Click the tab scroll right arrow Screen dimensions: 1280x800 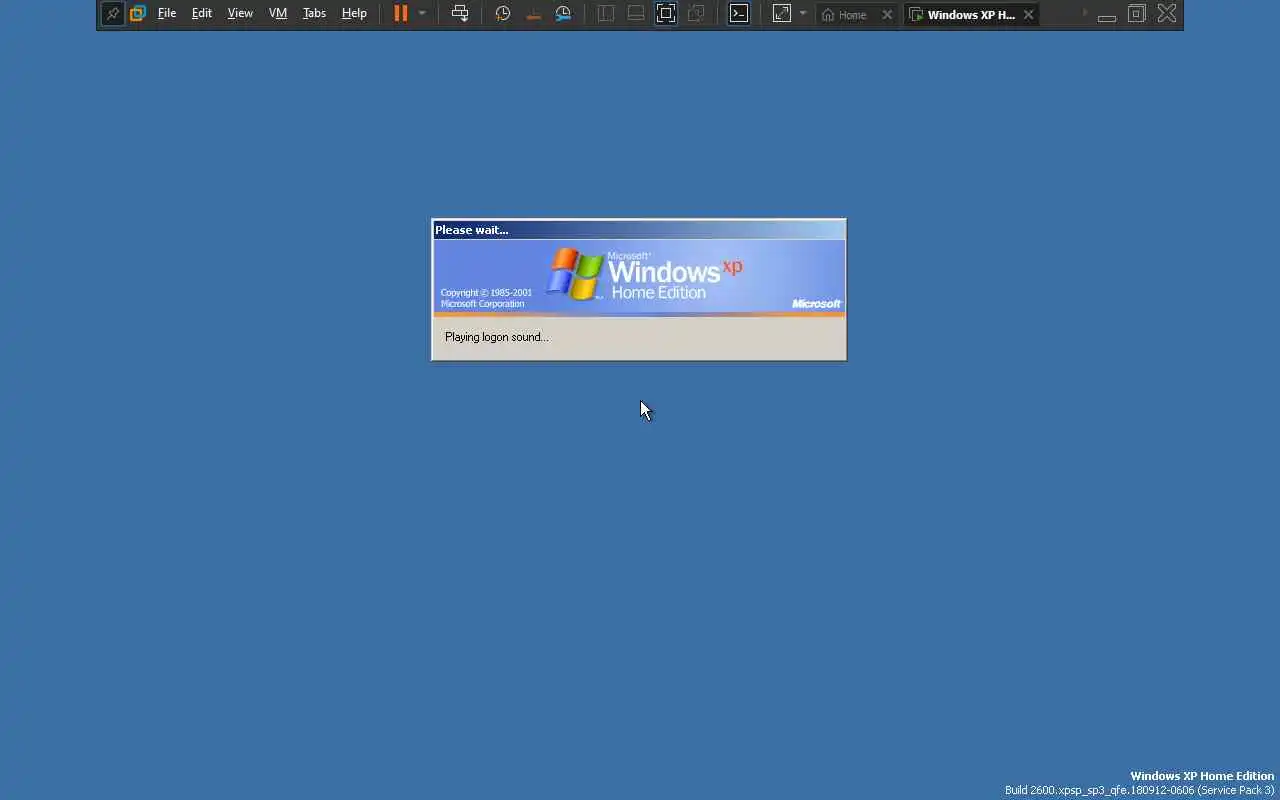point(1085,14)
